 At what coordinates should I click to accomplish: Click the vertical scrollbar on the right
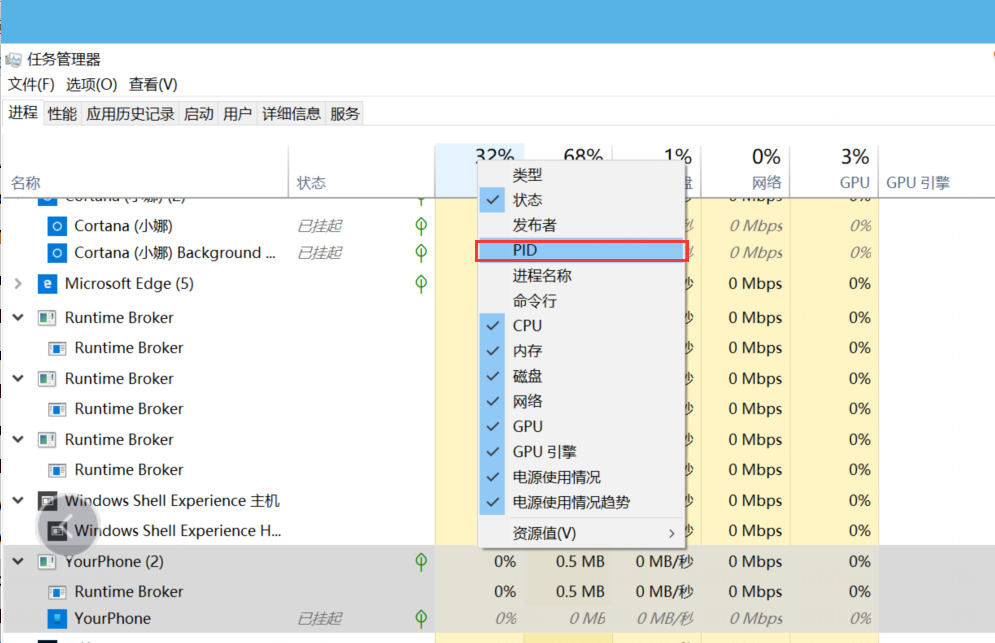[x=990, y=400]
